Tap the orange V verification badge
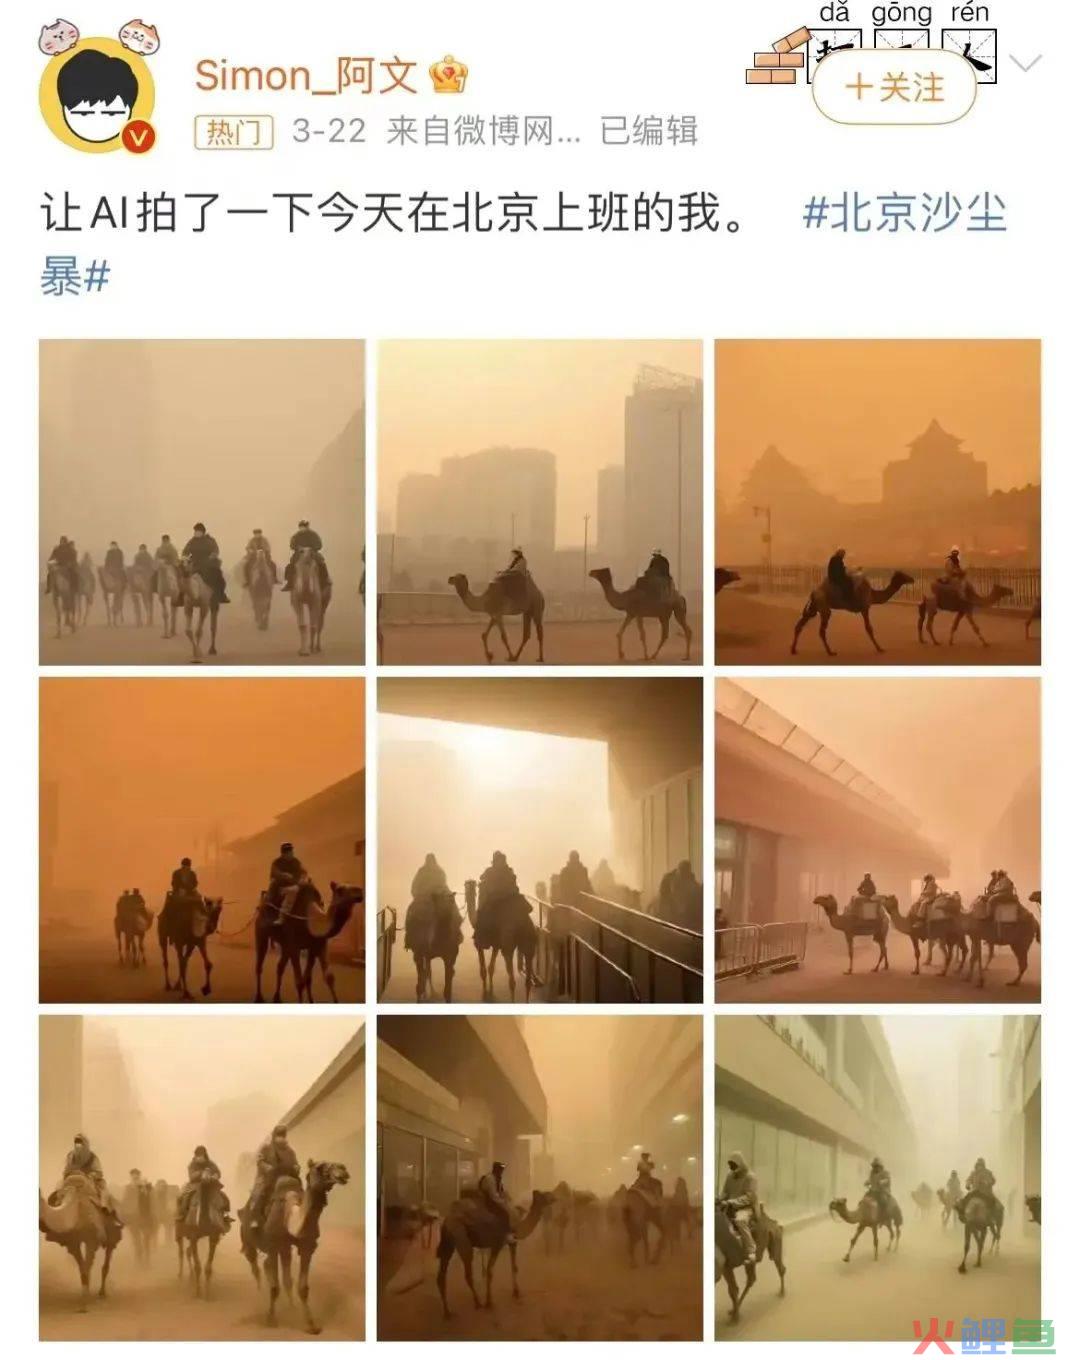Viewport: 1080px width, 1360px height. 137,137
